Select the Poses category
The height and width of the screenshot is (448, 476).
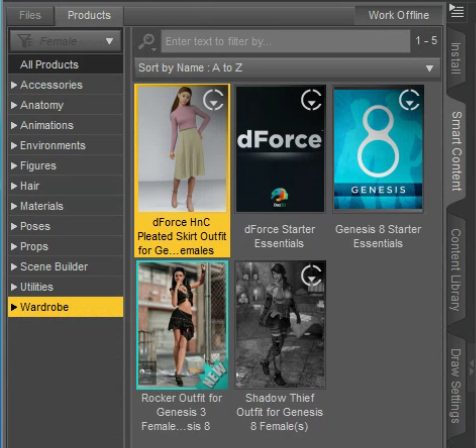65,227
